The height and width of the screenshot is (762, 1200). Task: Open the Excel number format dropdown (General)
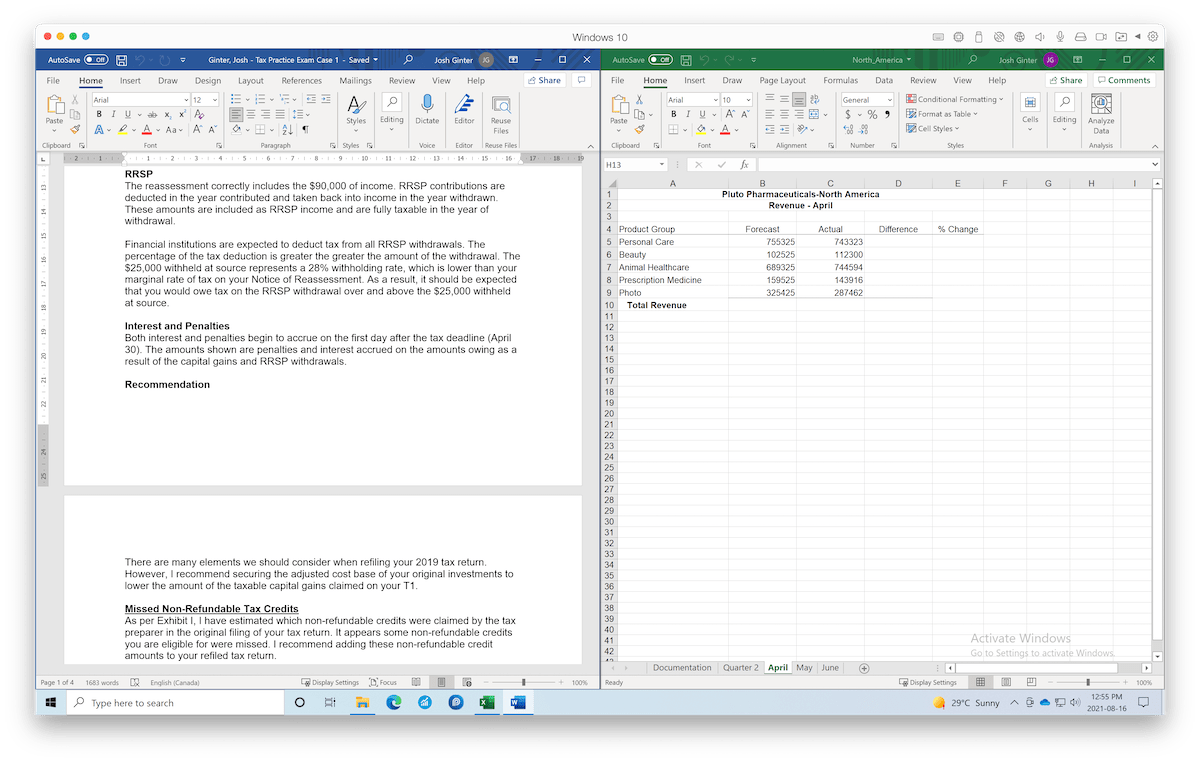(x=888, y=100)
